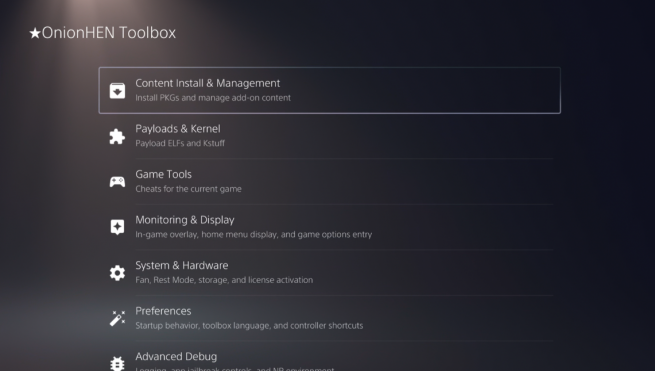
Task: Open the Payloads & Kernel entry
Action: pyautogui.click(x=330, y=136)
